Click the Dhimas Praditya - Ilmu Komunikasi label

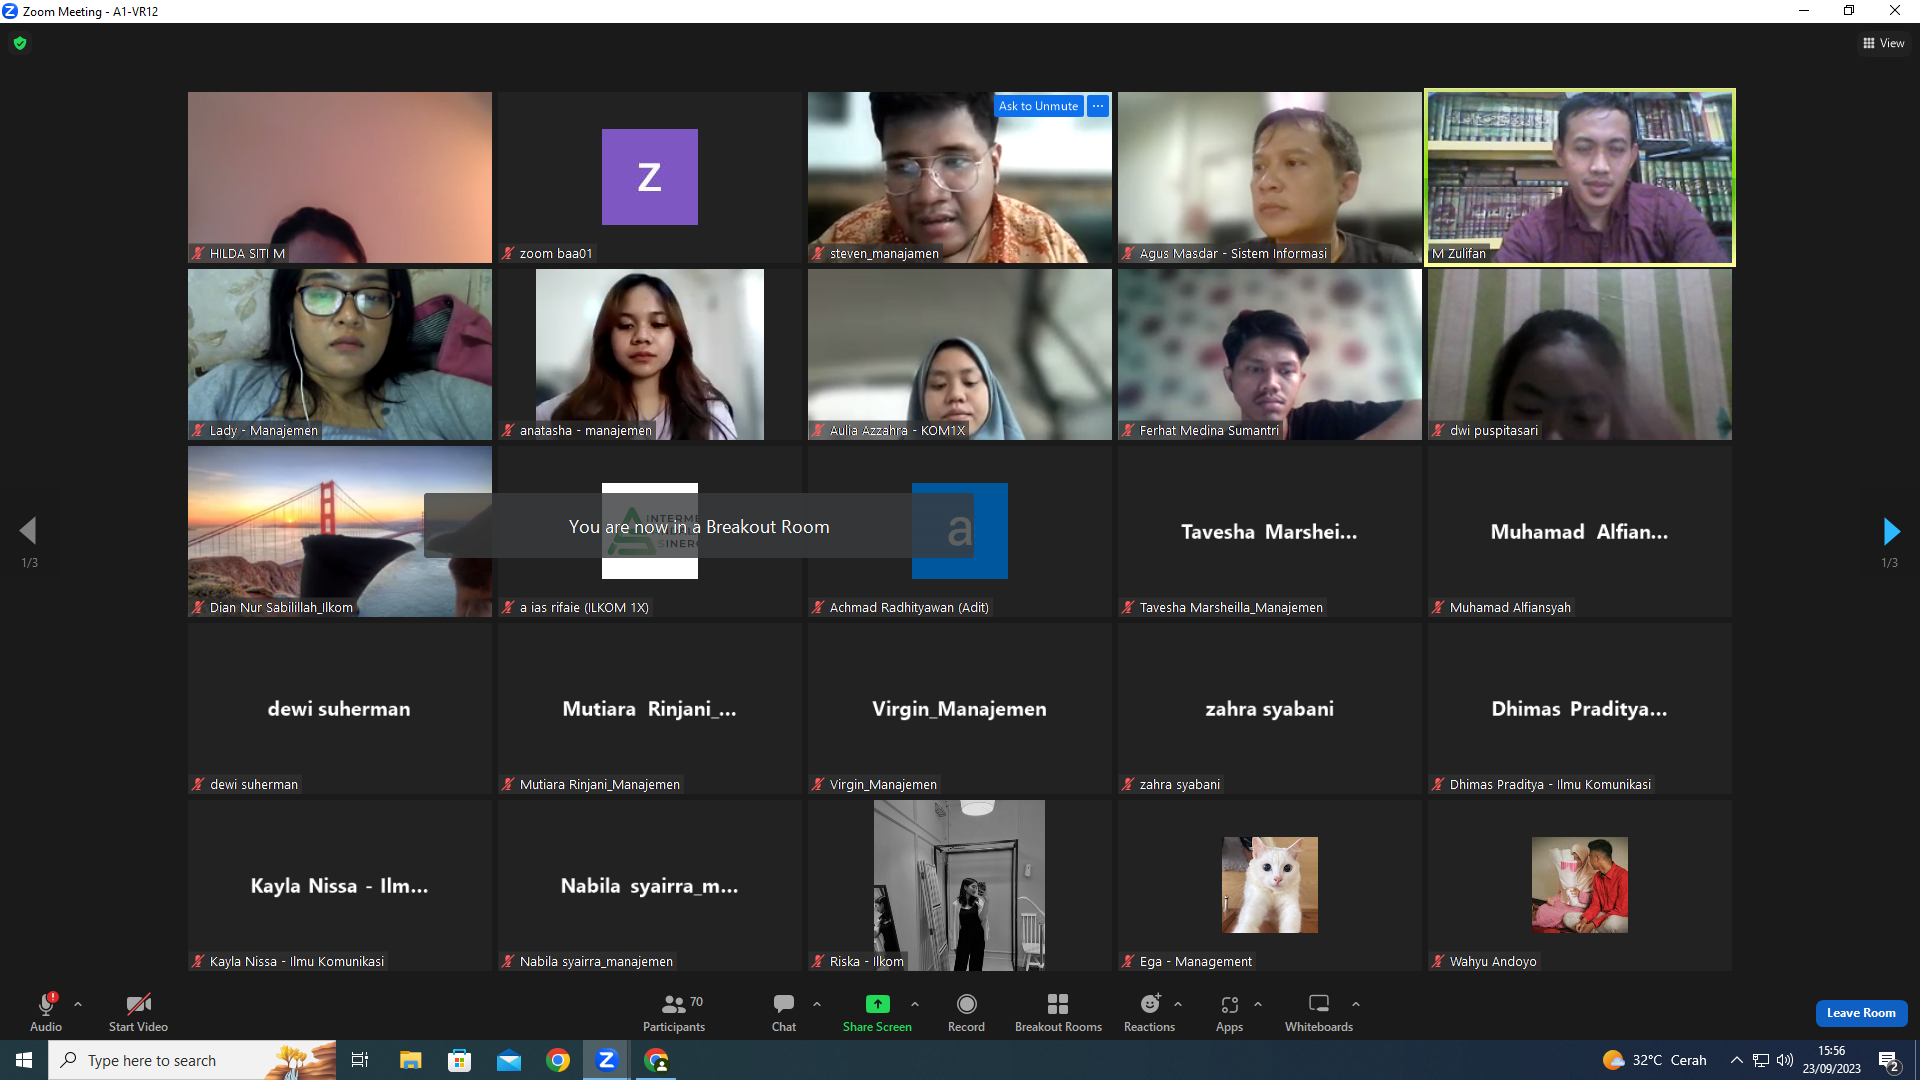(x=1550, y=785)
